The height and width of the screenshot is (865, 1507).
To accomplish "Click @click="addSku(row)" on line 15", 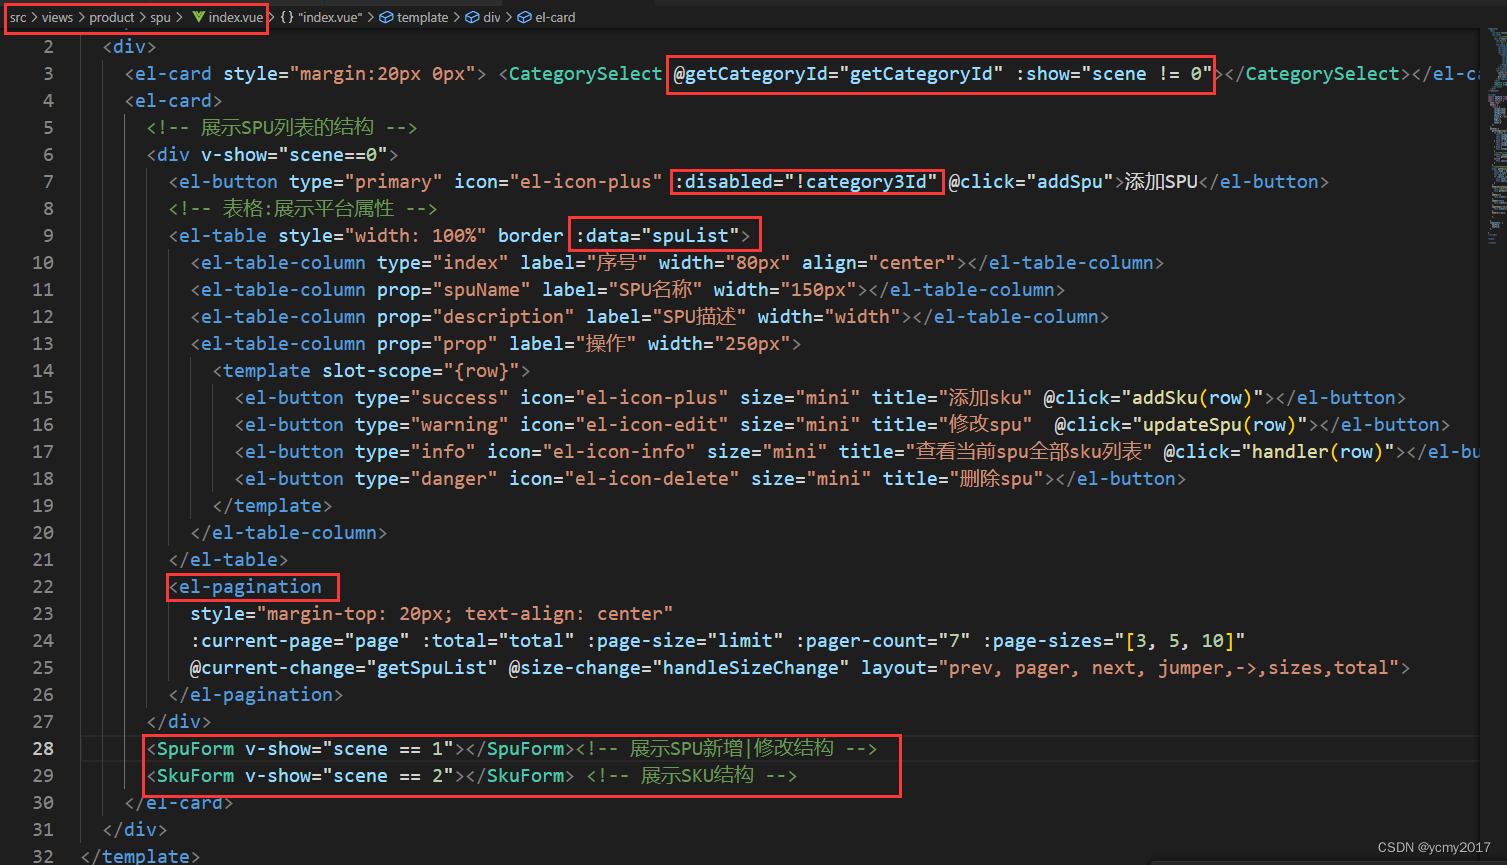I will [1153, 398].
